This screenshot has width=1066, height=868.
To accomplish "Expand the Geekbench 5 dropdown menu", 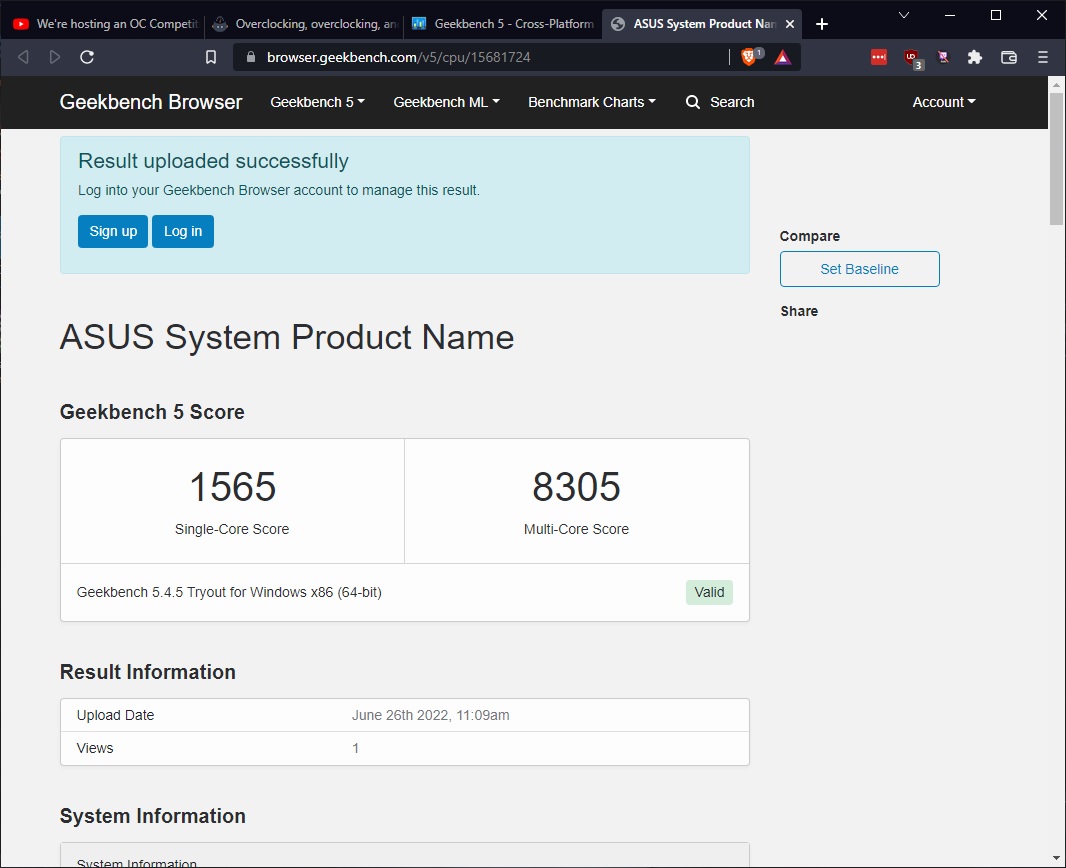I will (x=317, y=102).
